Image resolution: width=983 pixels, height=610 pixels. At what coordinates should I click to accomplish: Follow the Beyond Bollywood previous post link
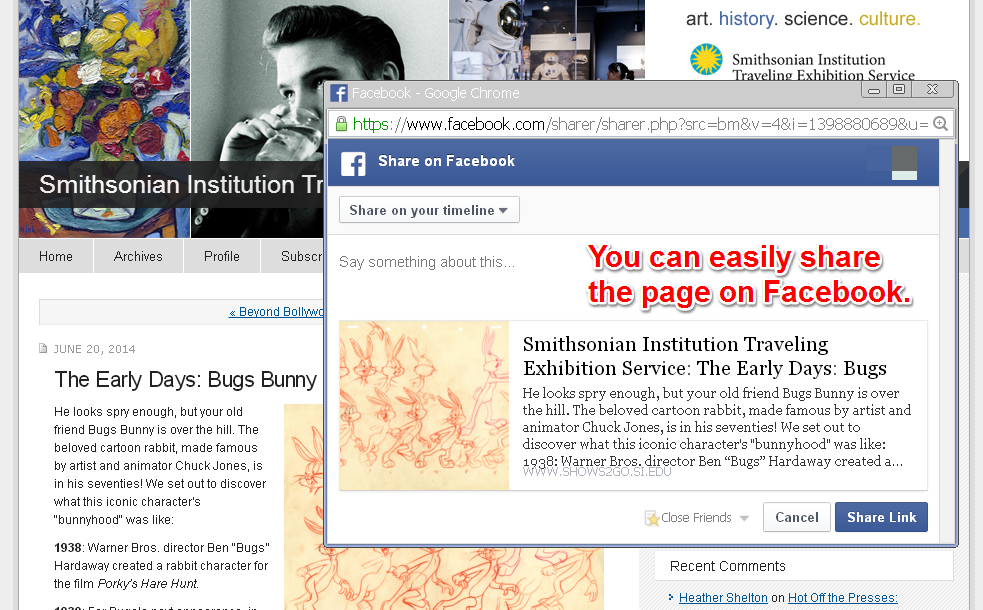pyautogui.click(x=276, y=312)
